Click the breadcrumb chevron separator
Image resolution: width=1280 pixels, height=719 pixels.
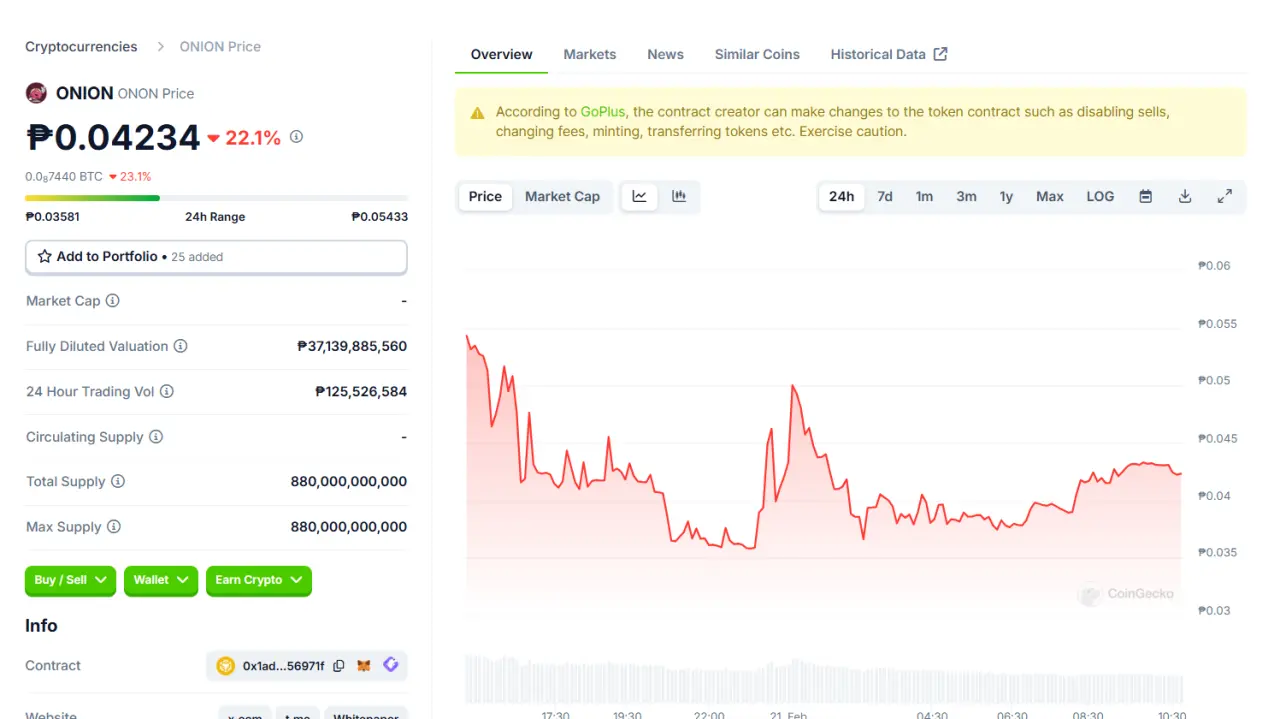(x=160, y=47)
